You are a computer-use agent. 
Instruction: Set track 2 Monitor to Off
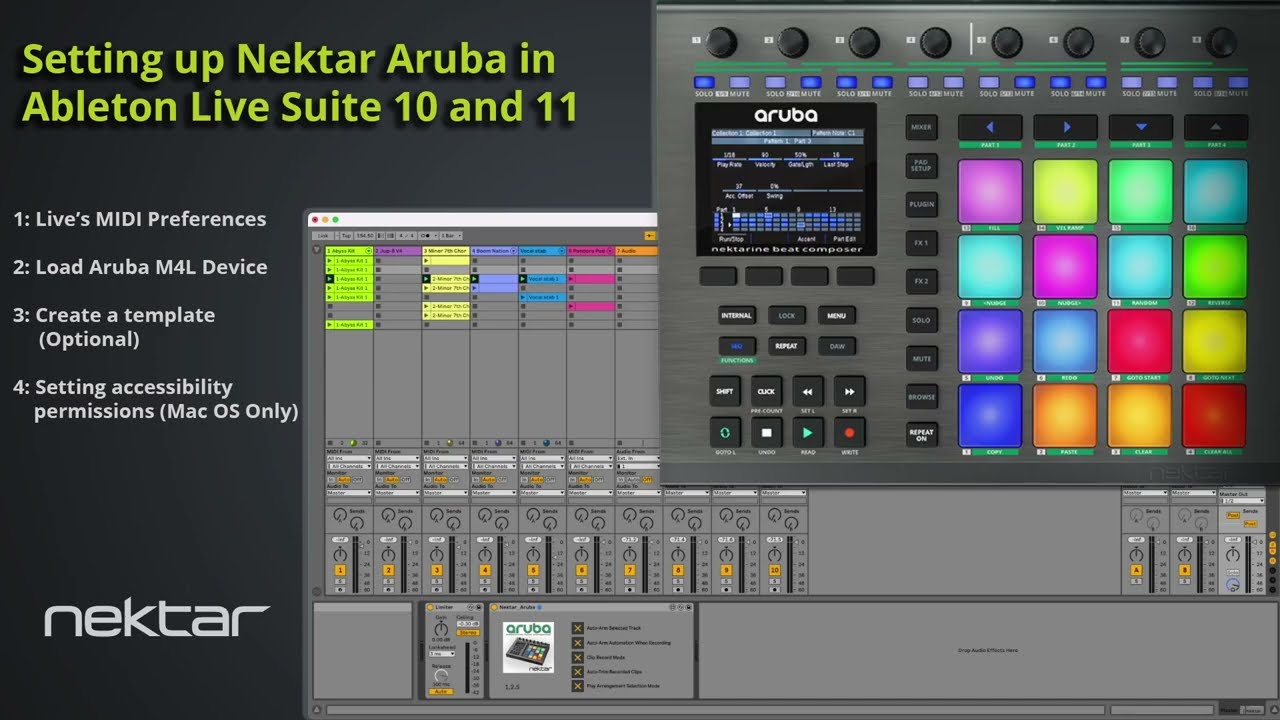pyautogui.click(x=406, y=480)
